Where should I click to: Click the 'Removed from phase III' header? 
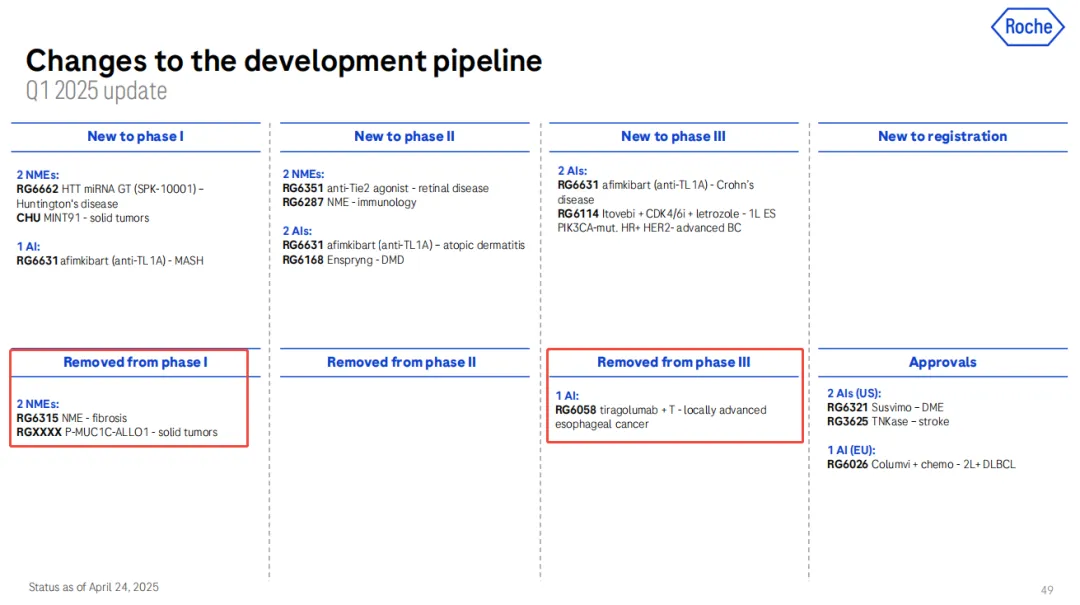674,362
